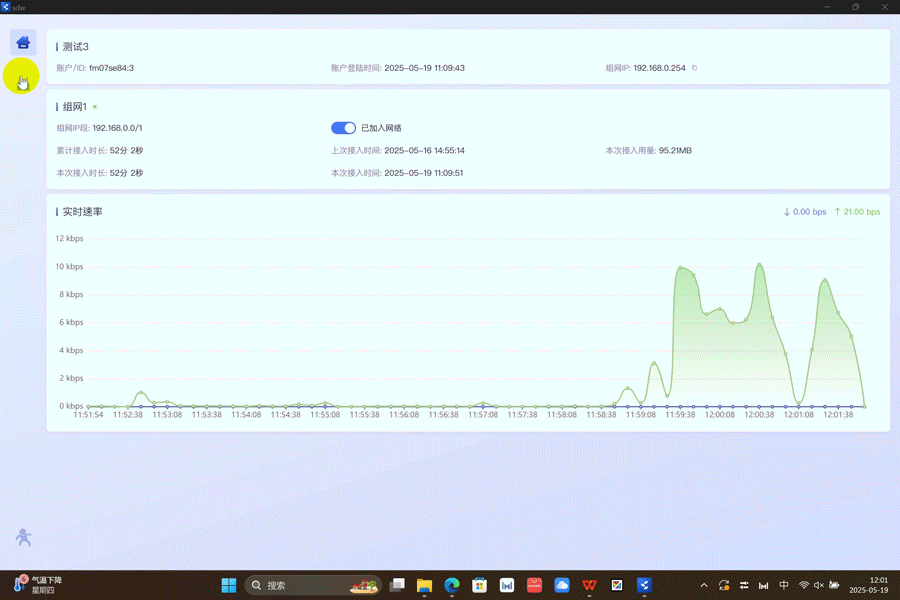900x600 pixels.
Task: Click the figure icon at sidebar bottom
Action: pyautogui.click(x=24, y=538)
